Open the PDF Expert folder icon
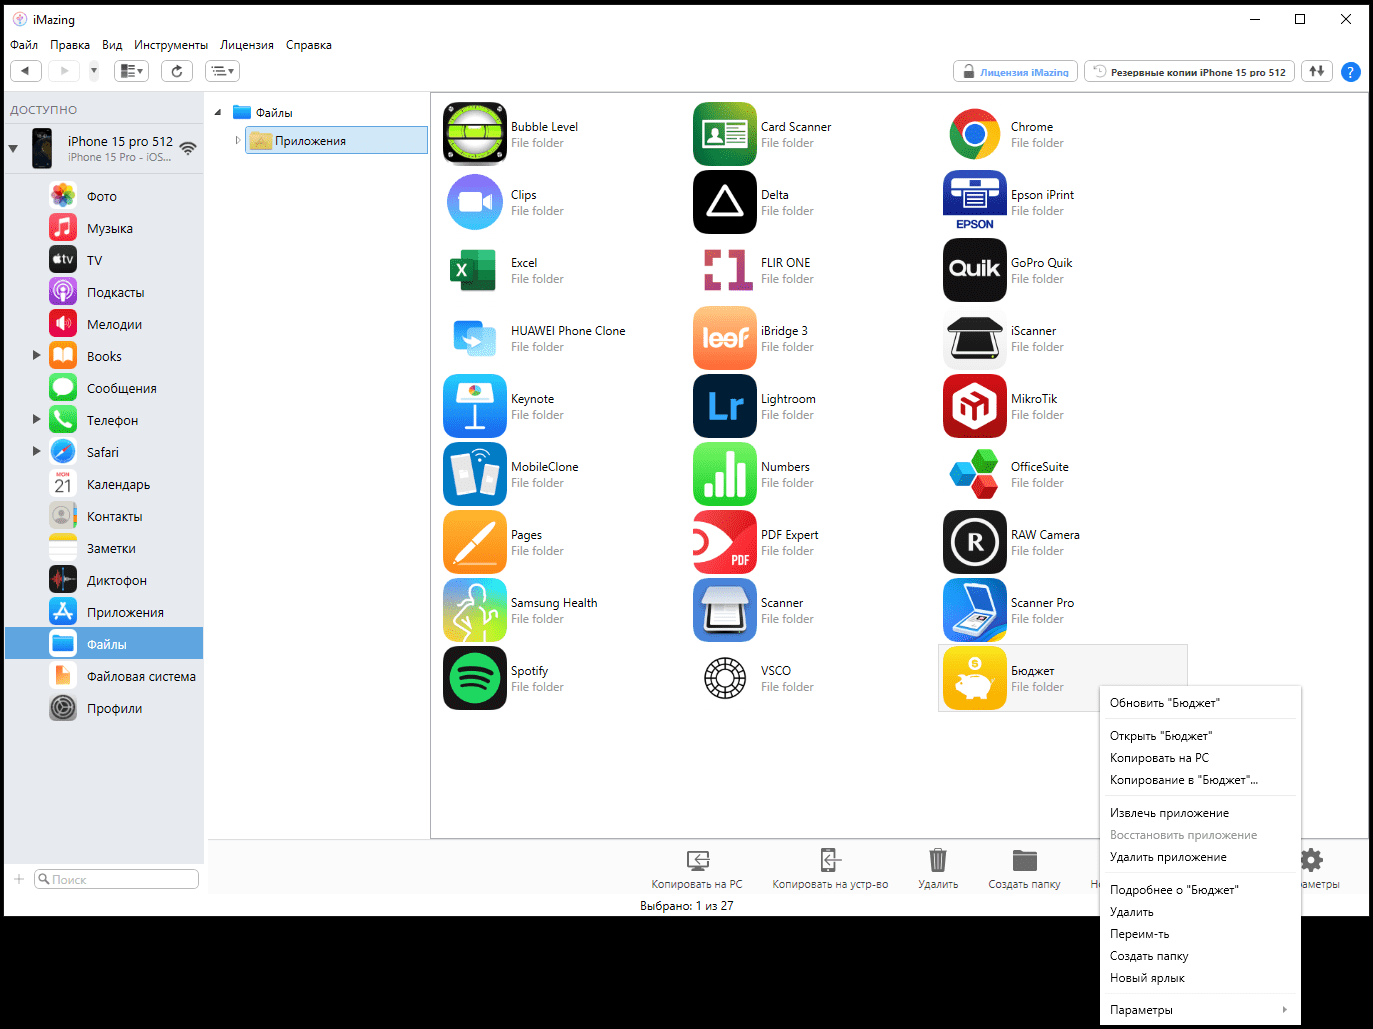 pyautogui.click(x=725, y=542)
